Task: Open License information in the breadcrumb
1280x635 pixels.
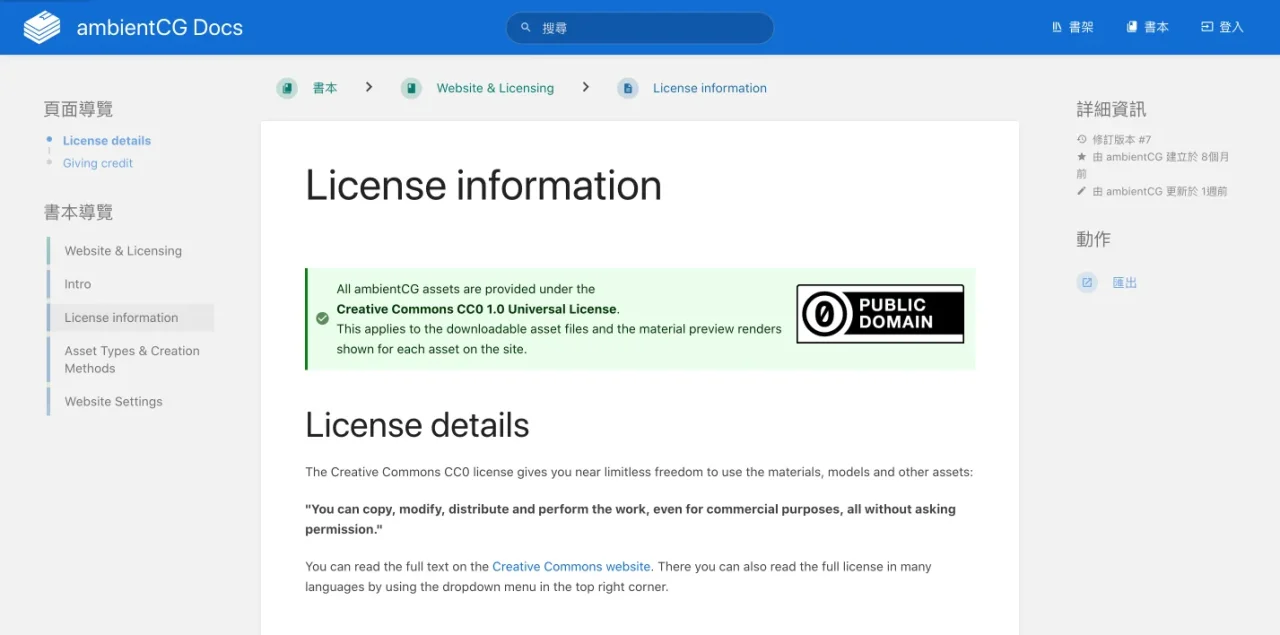Action: coord(710,88)
